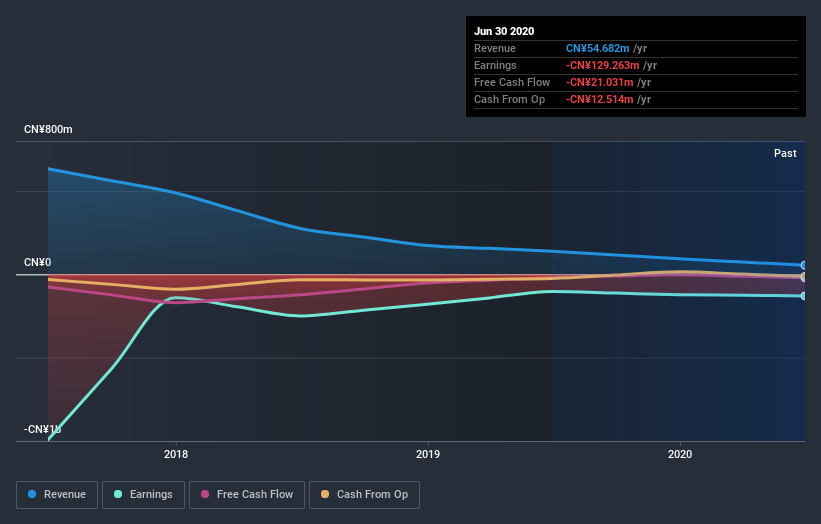Click the blue Revenue endpoint marker
The height and width of the screenshot is (524, 821).
tap(804, 265)
